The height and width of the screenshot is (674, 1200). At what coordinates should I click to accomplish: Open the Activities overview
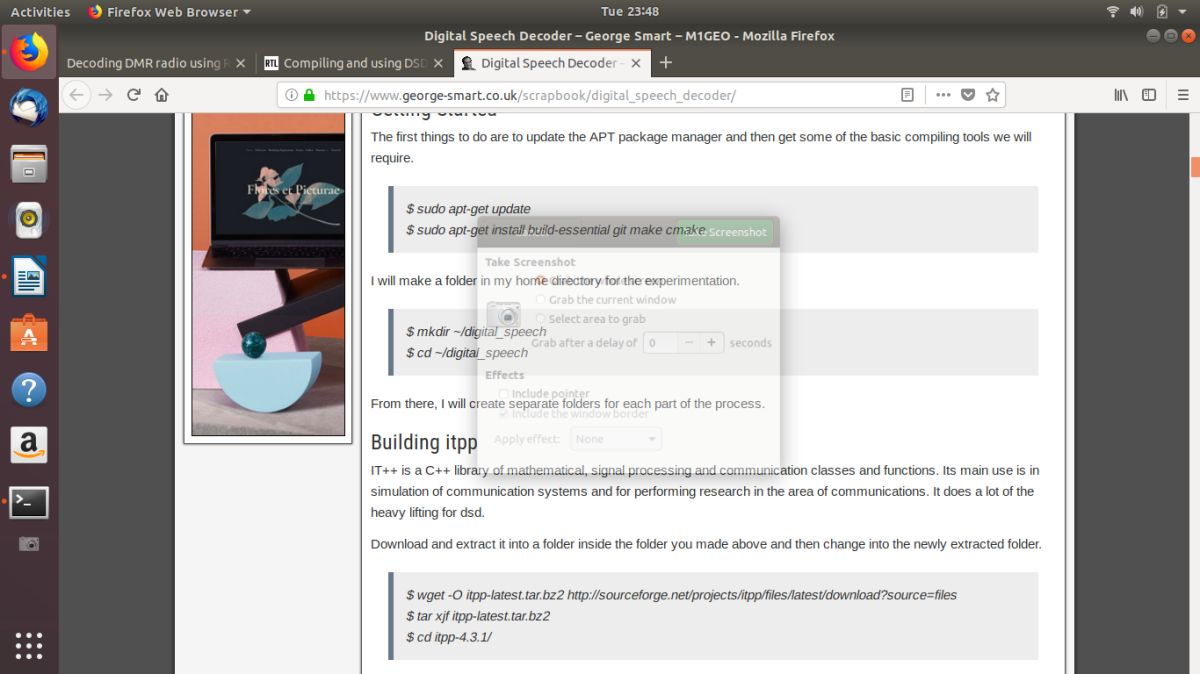40,11
